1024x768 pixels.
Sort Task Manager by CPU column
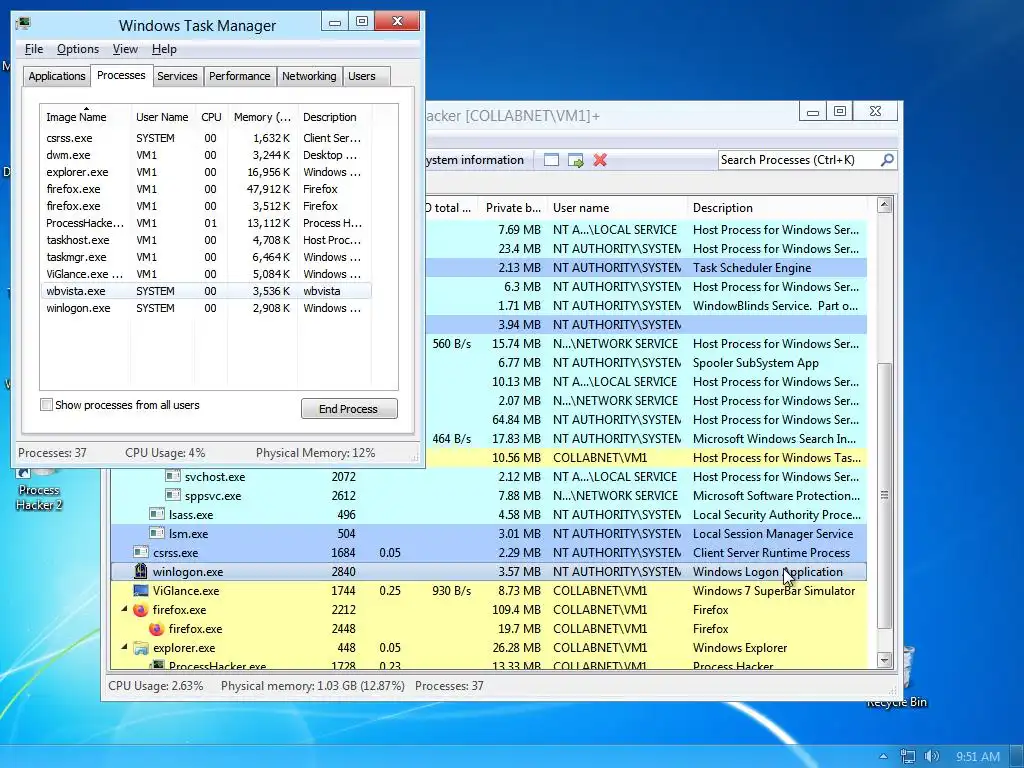(x=211, y=117)
